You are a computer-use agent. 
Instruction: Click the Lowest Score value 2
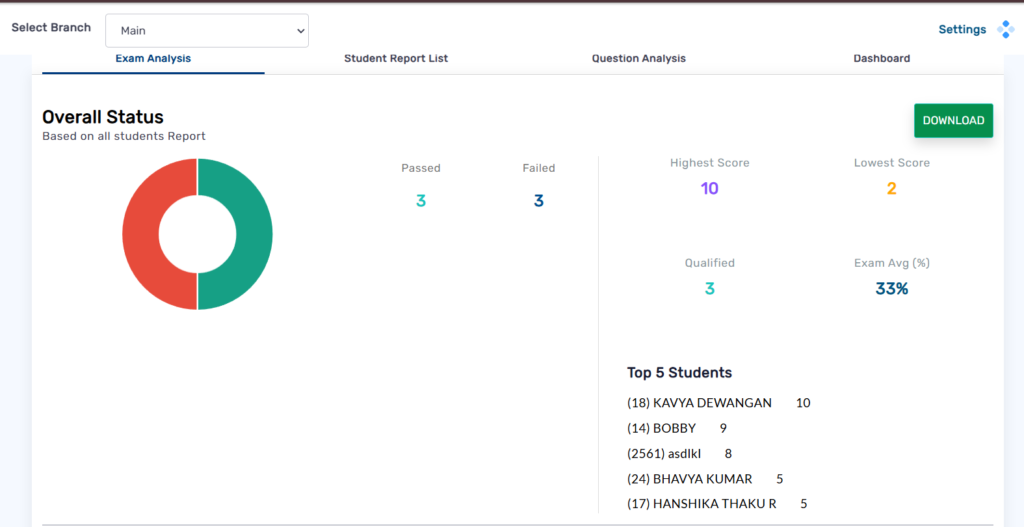[891, 189]
